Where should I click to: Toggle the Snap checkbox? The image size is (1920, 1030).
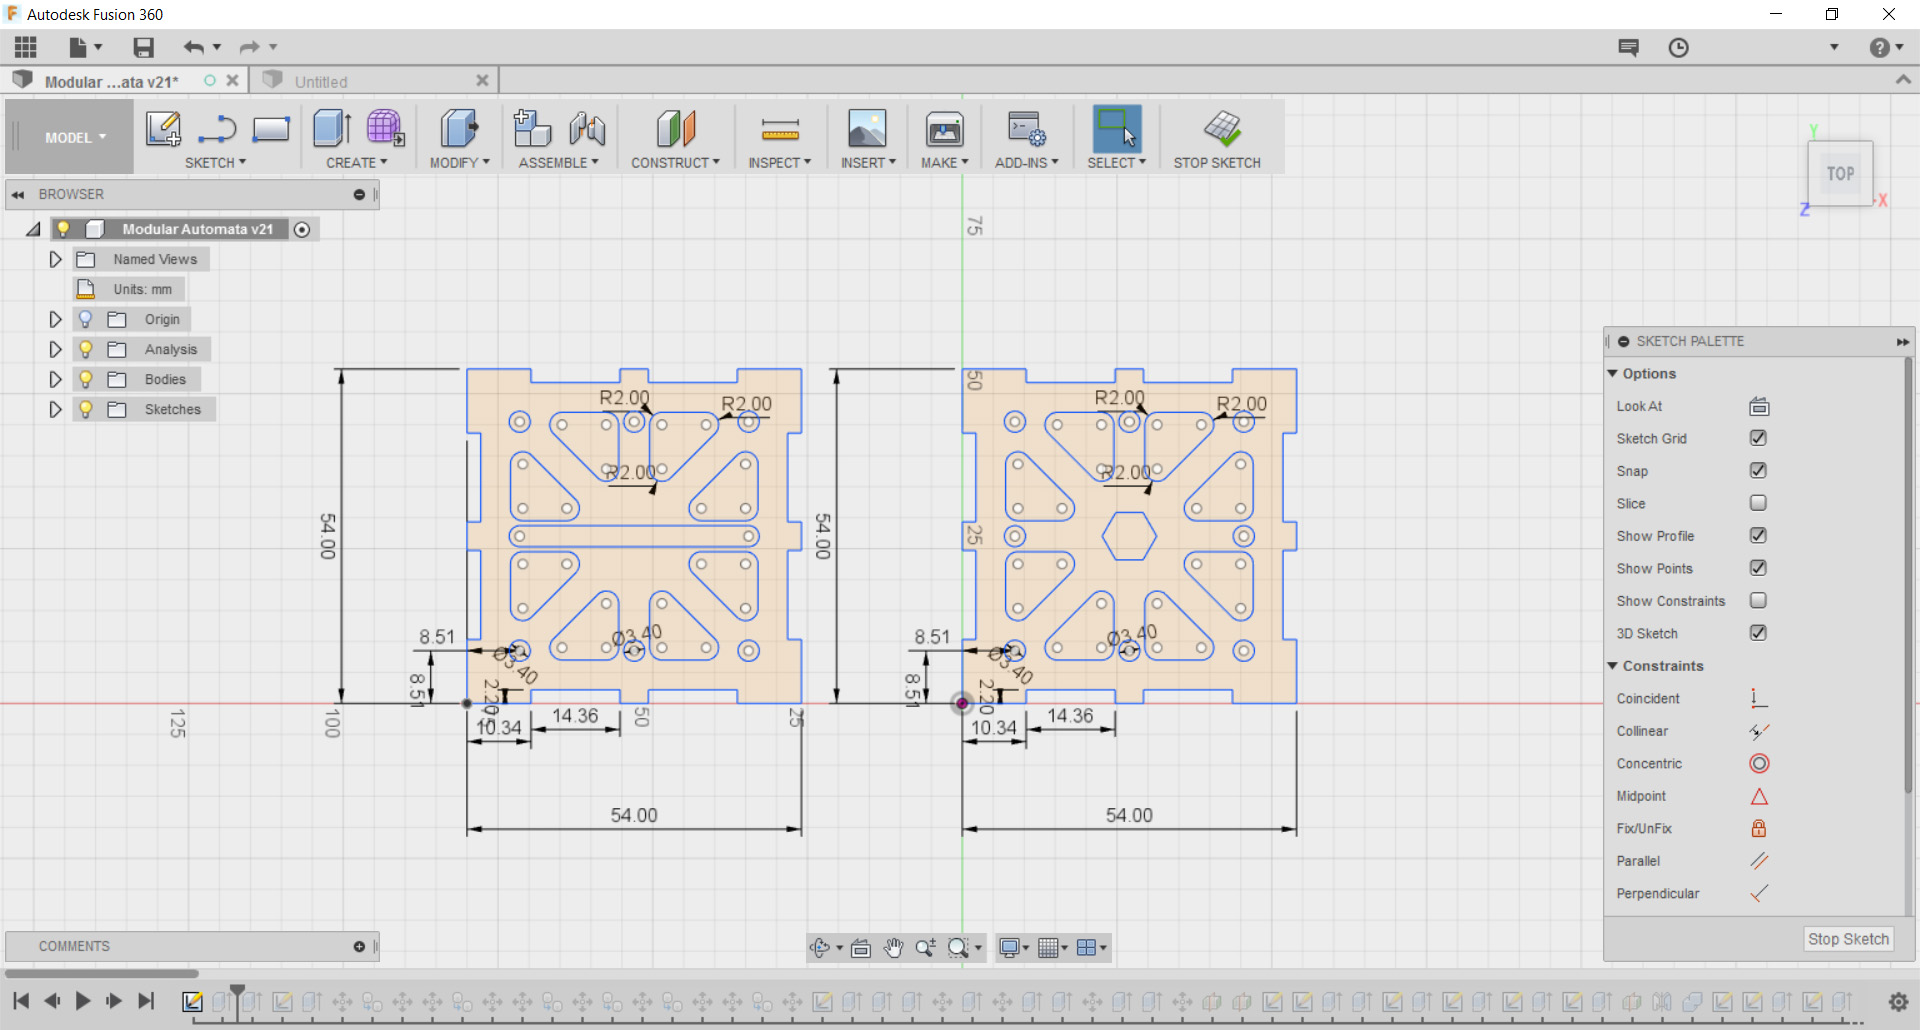1758,470
